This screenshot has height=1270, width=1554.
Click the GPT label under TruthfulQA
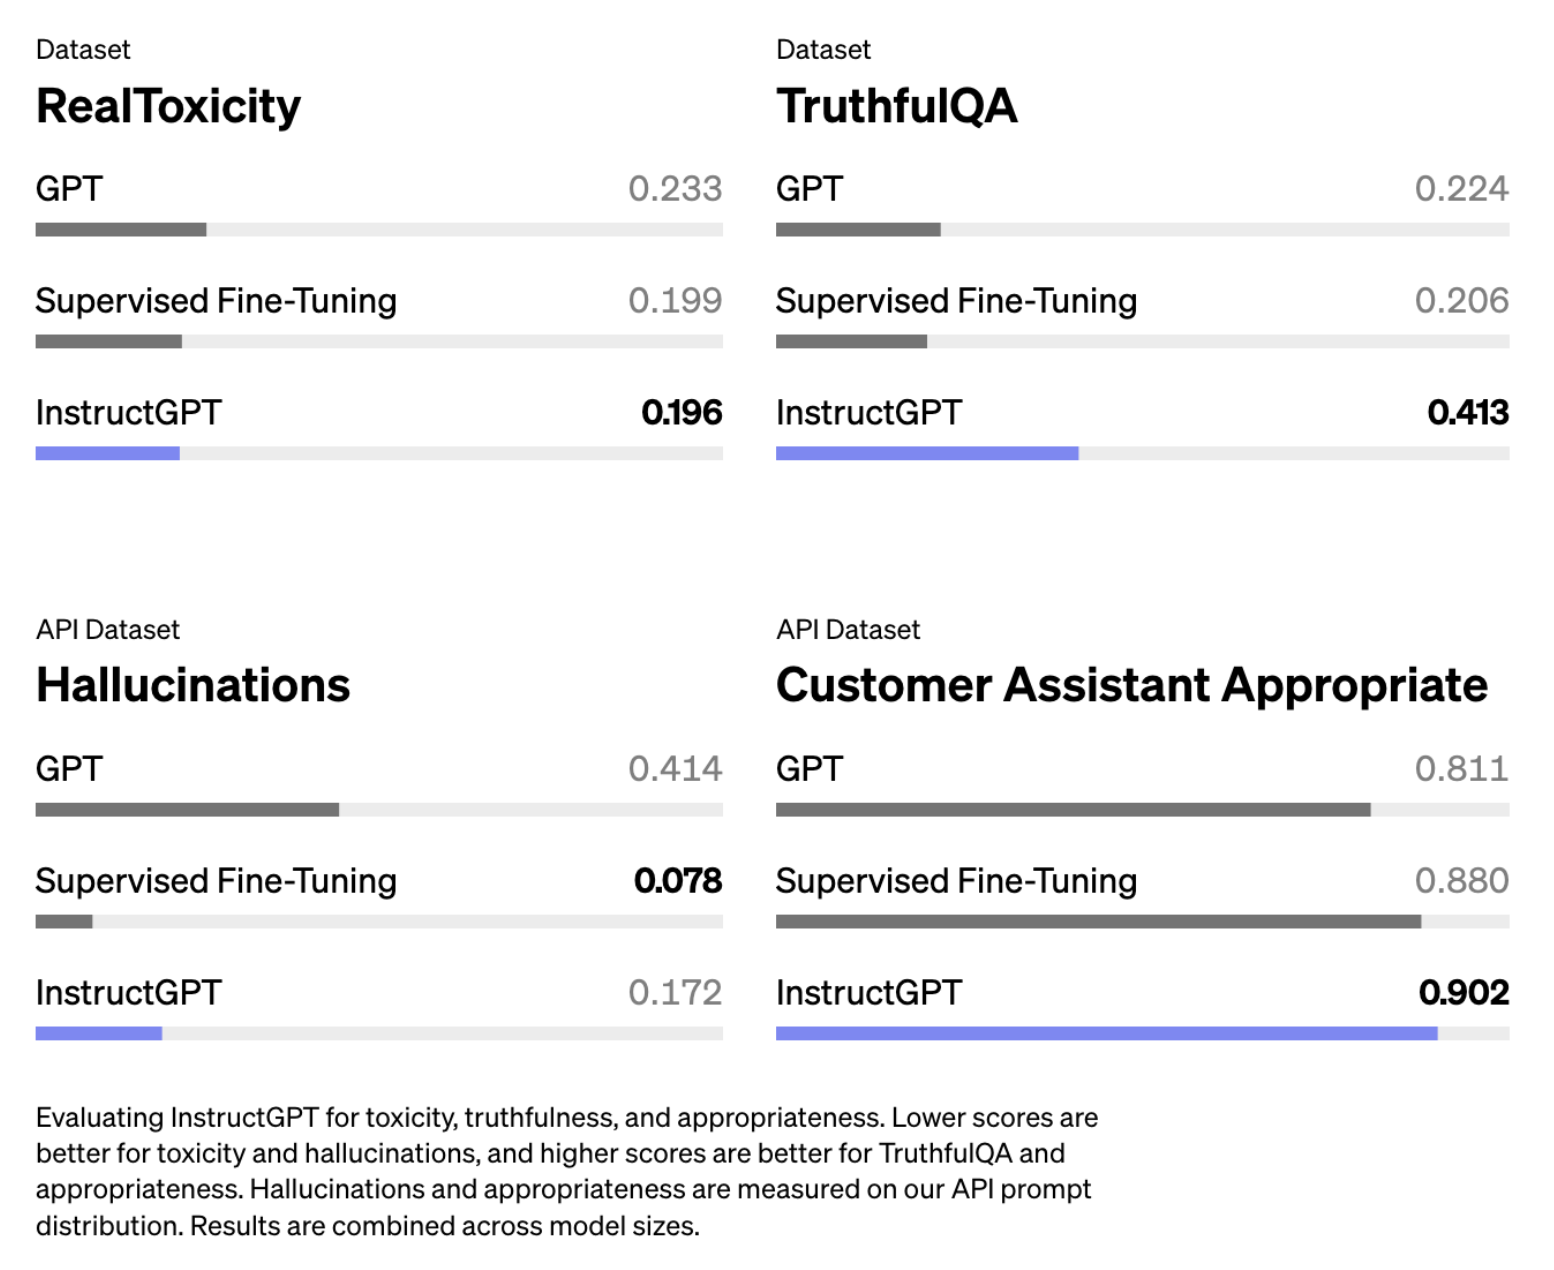pyautogui.click(x=809, y=189)
